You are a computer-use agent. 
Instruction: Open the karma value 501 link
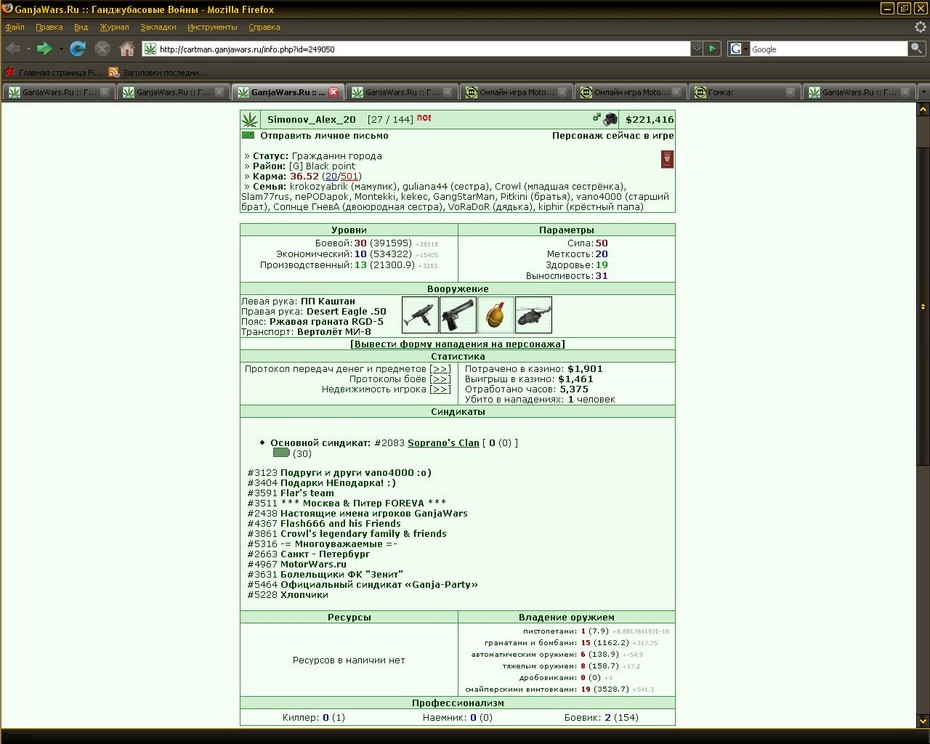point(349,176)
